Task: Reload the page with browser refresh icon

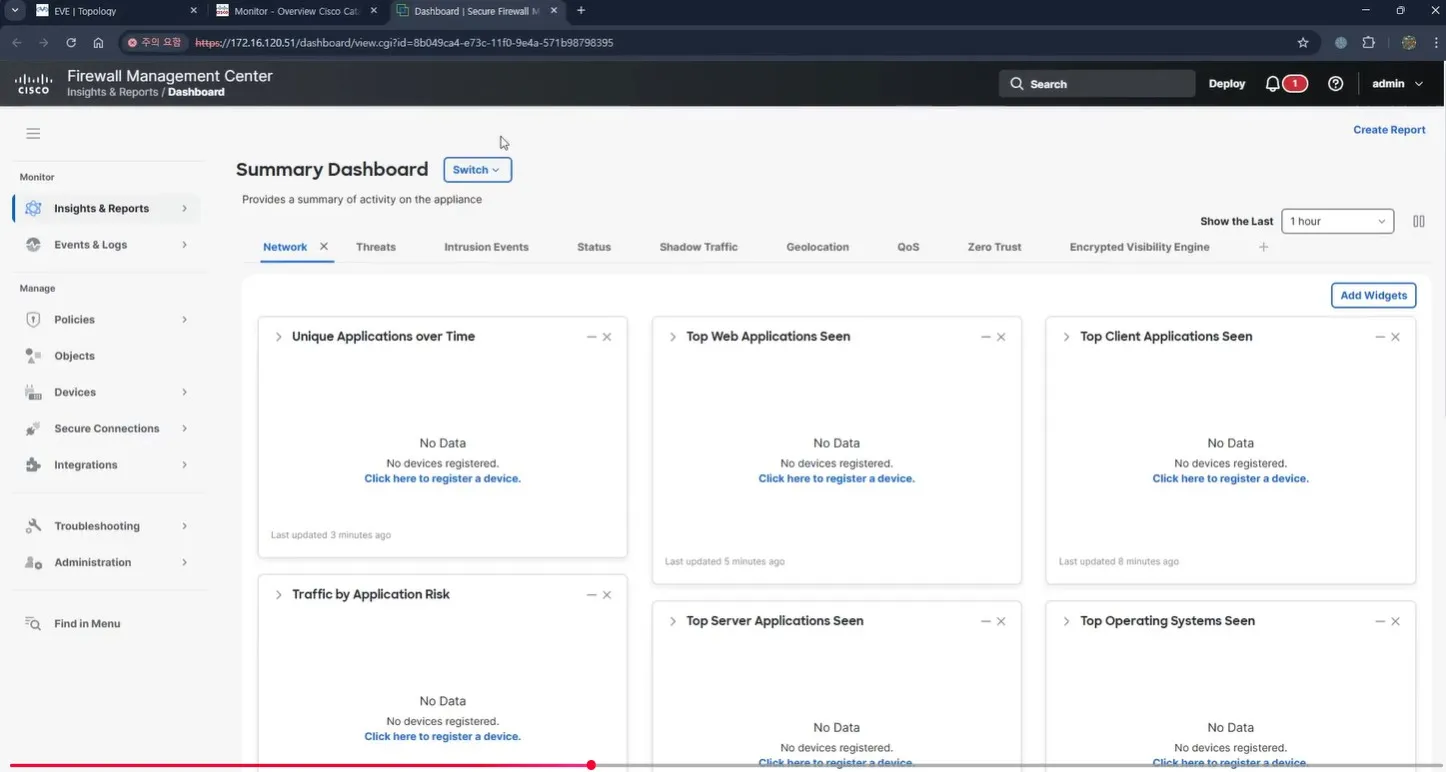Action: (71, 43)
